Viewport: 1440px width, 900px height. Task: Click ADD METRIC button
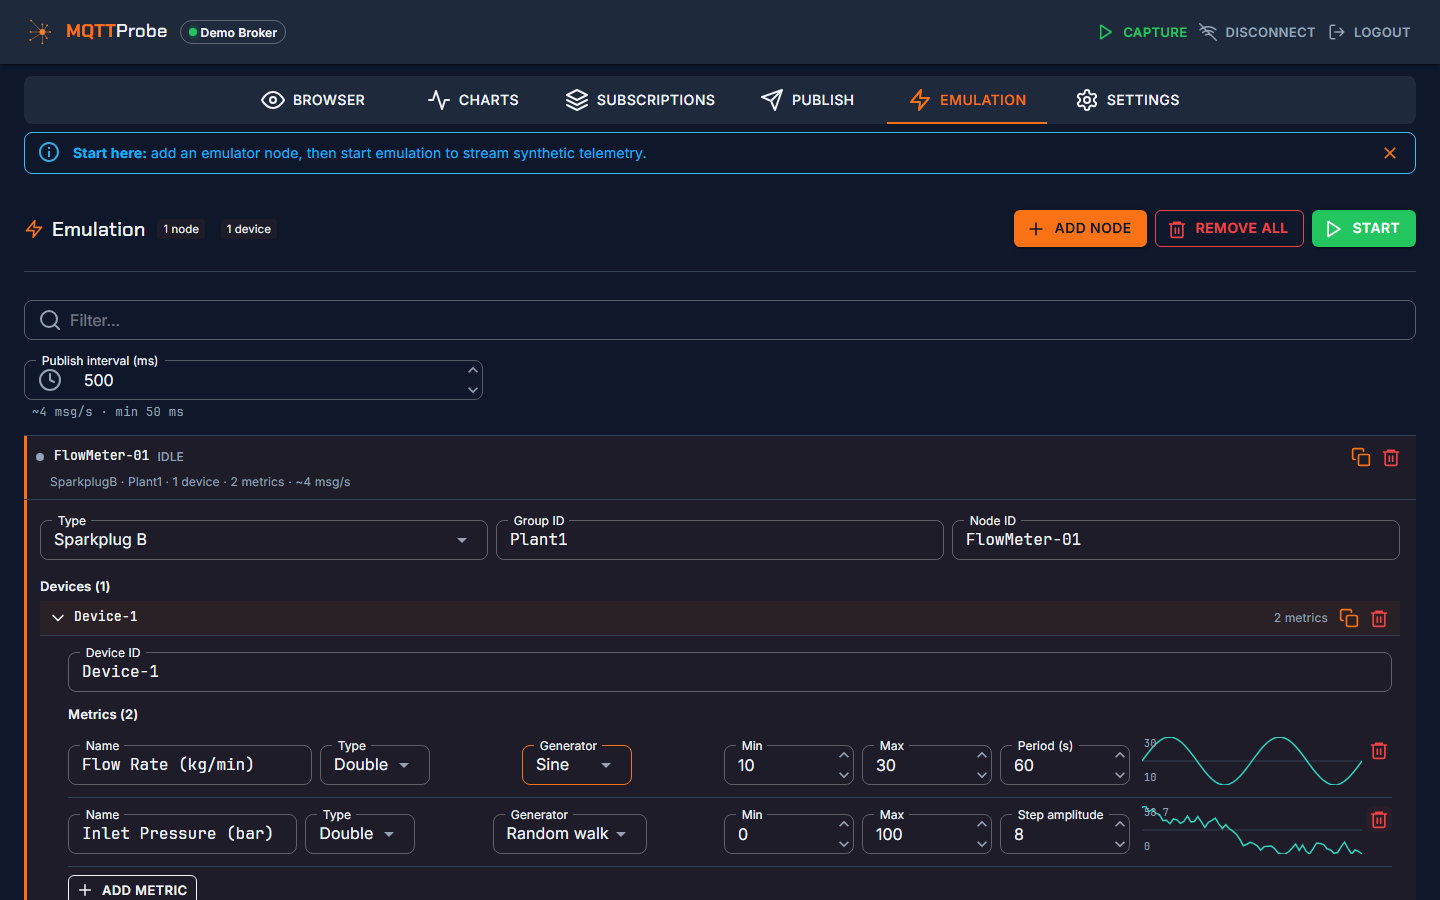[x=132, y=889]
